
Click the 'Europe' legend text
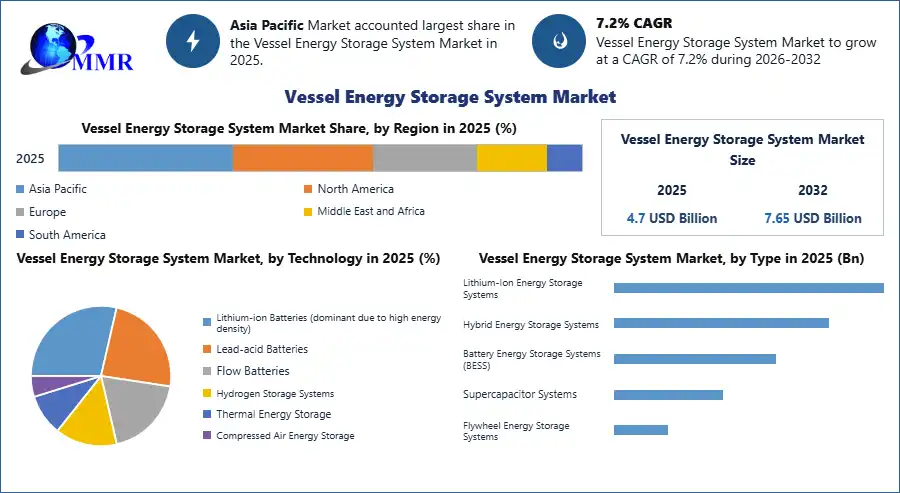48,212
